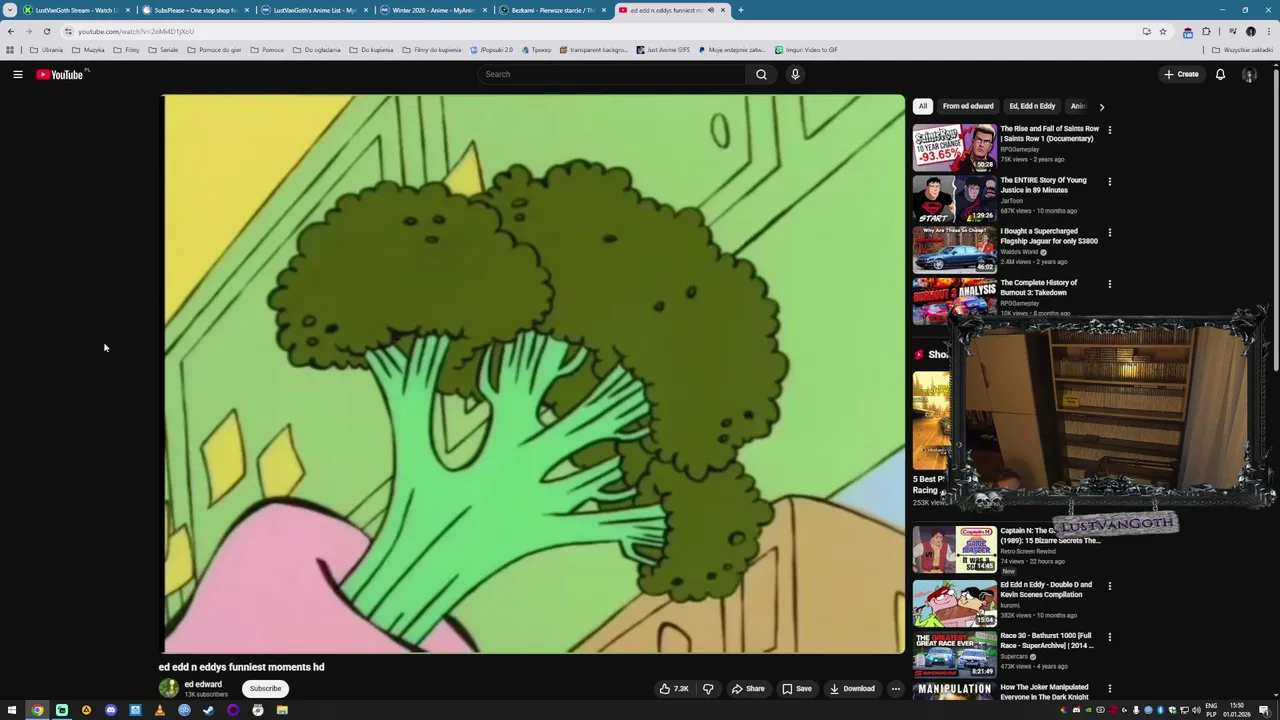This screenshot has width=1280, height=720.
Task: Dislike the video with thumbs down
Action: (708, 688)
